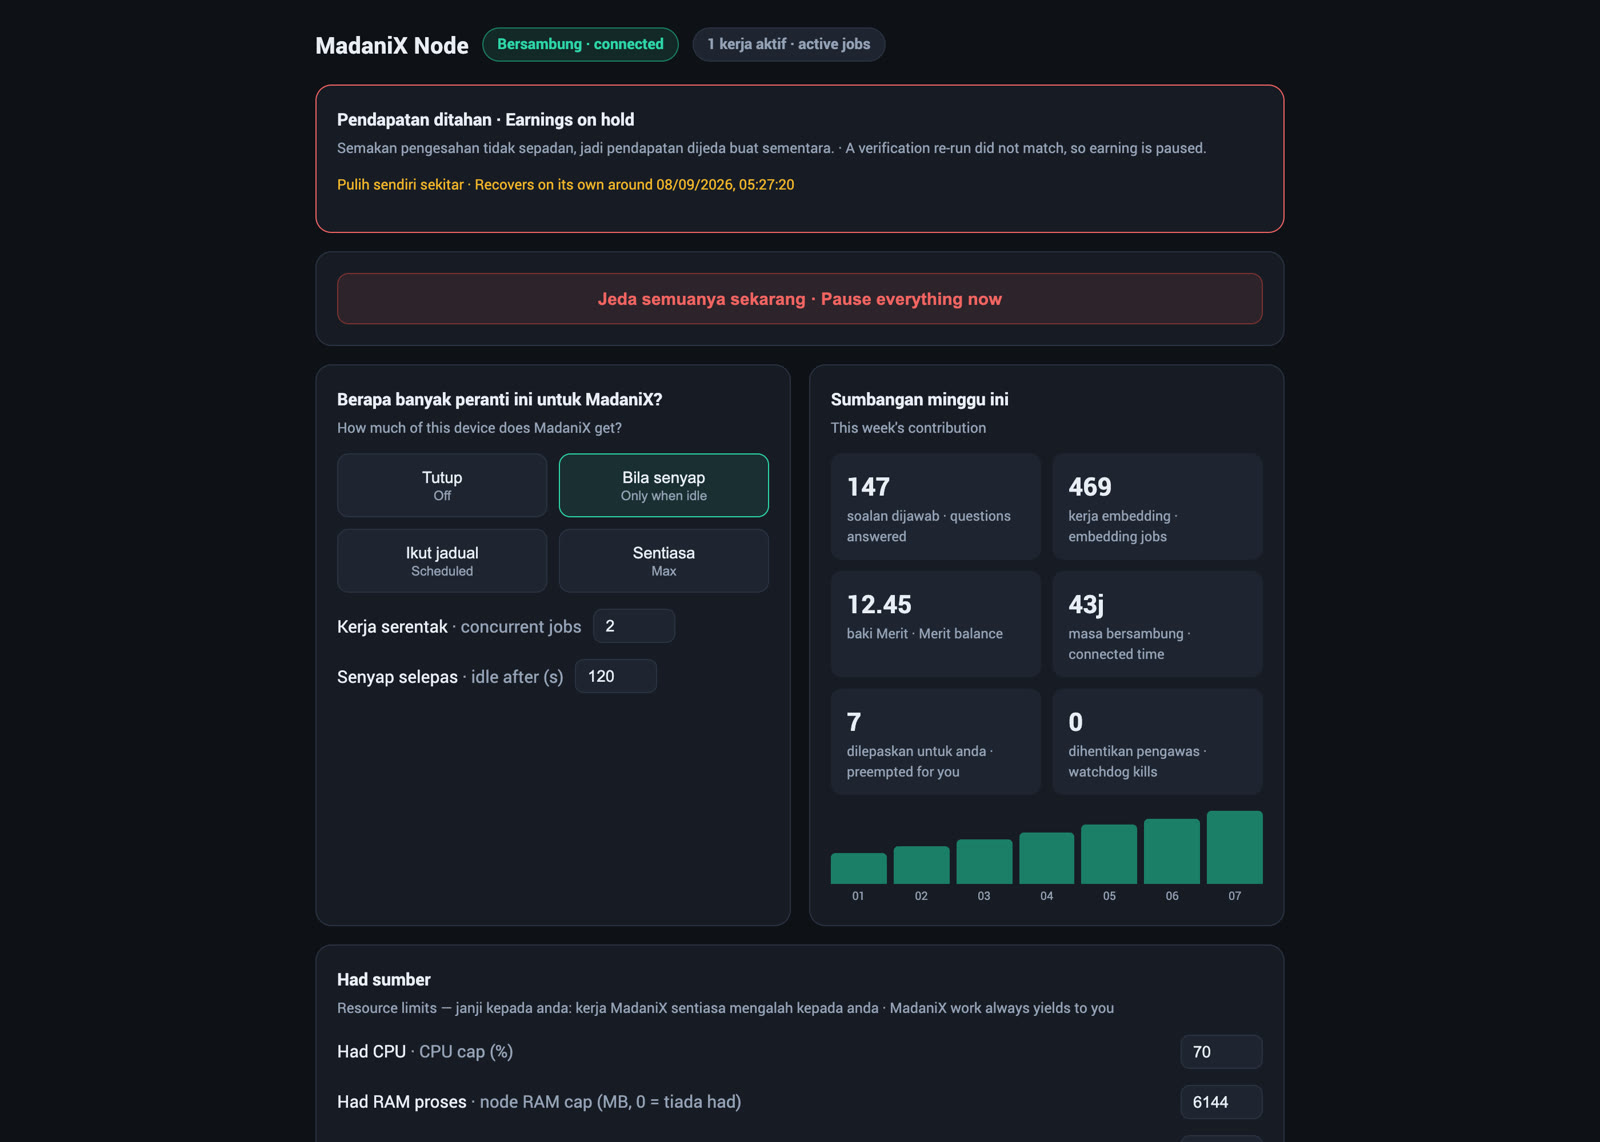The image size is (1600, 1142).
Task: Click the Berapa banyak peranti heading
Action: [x=499, y=400]
